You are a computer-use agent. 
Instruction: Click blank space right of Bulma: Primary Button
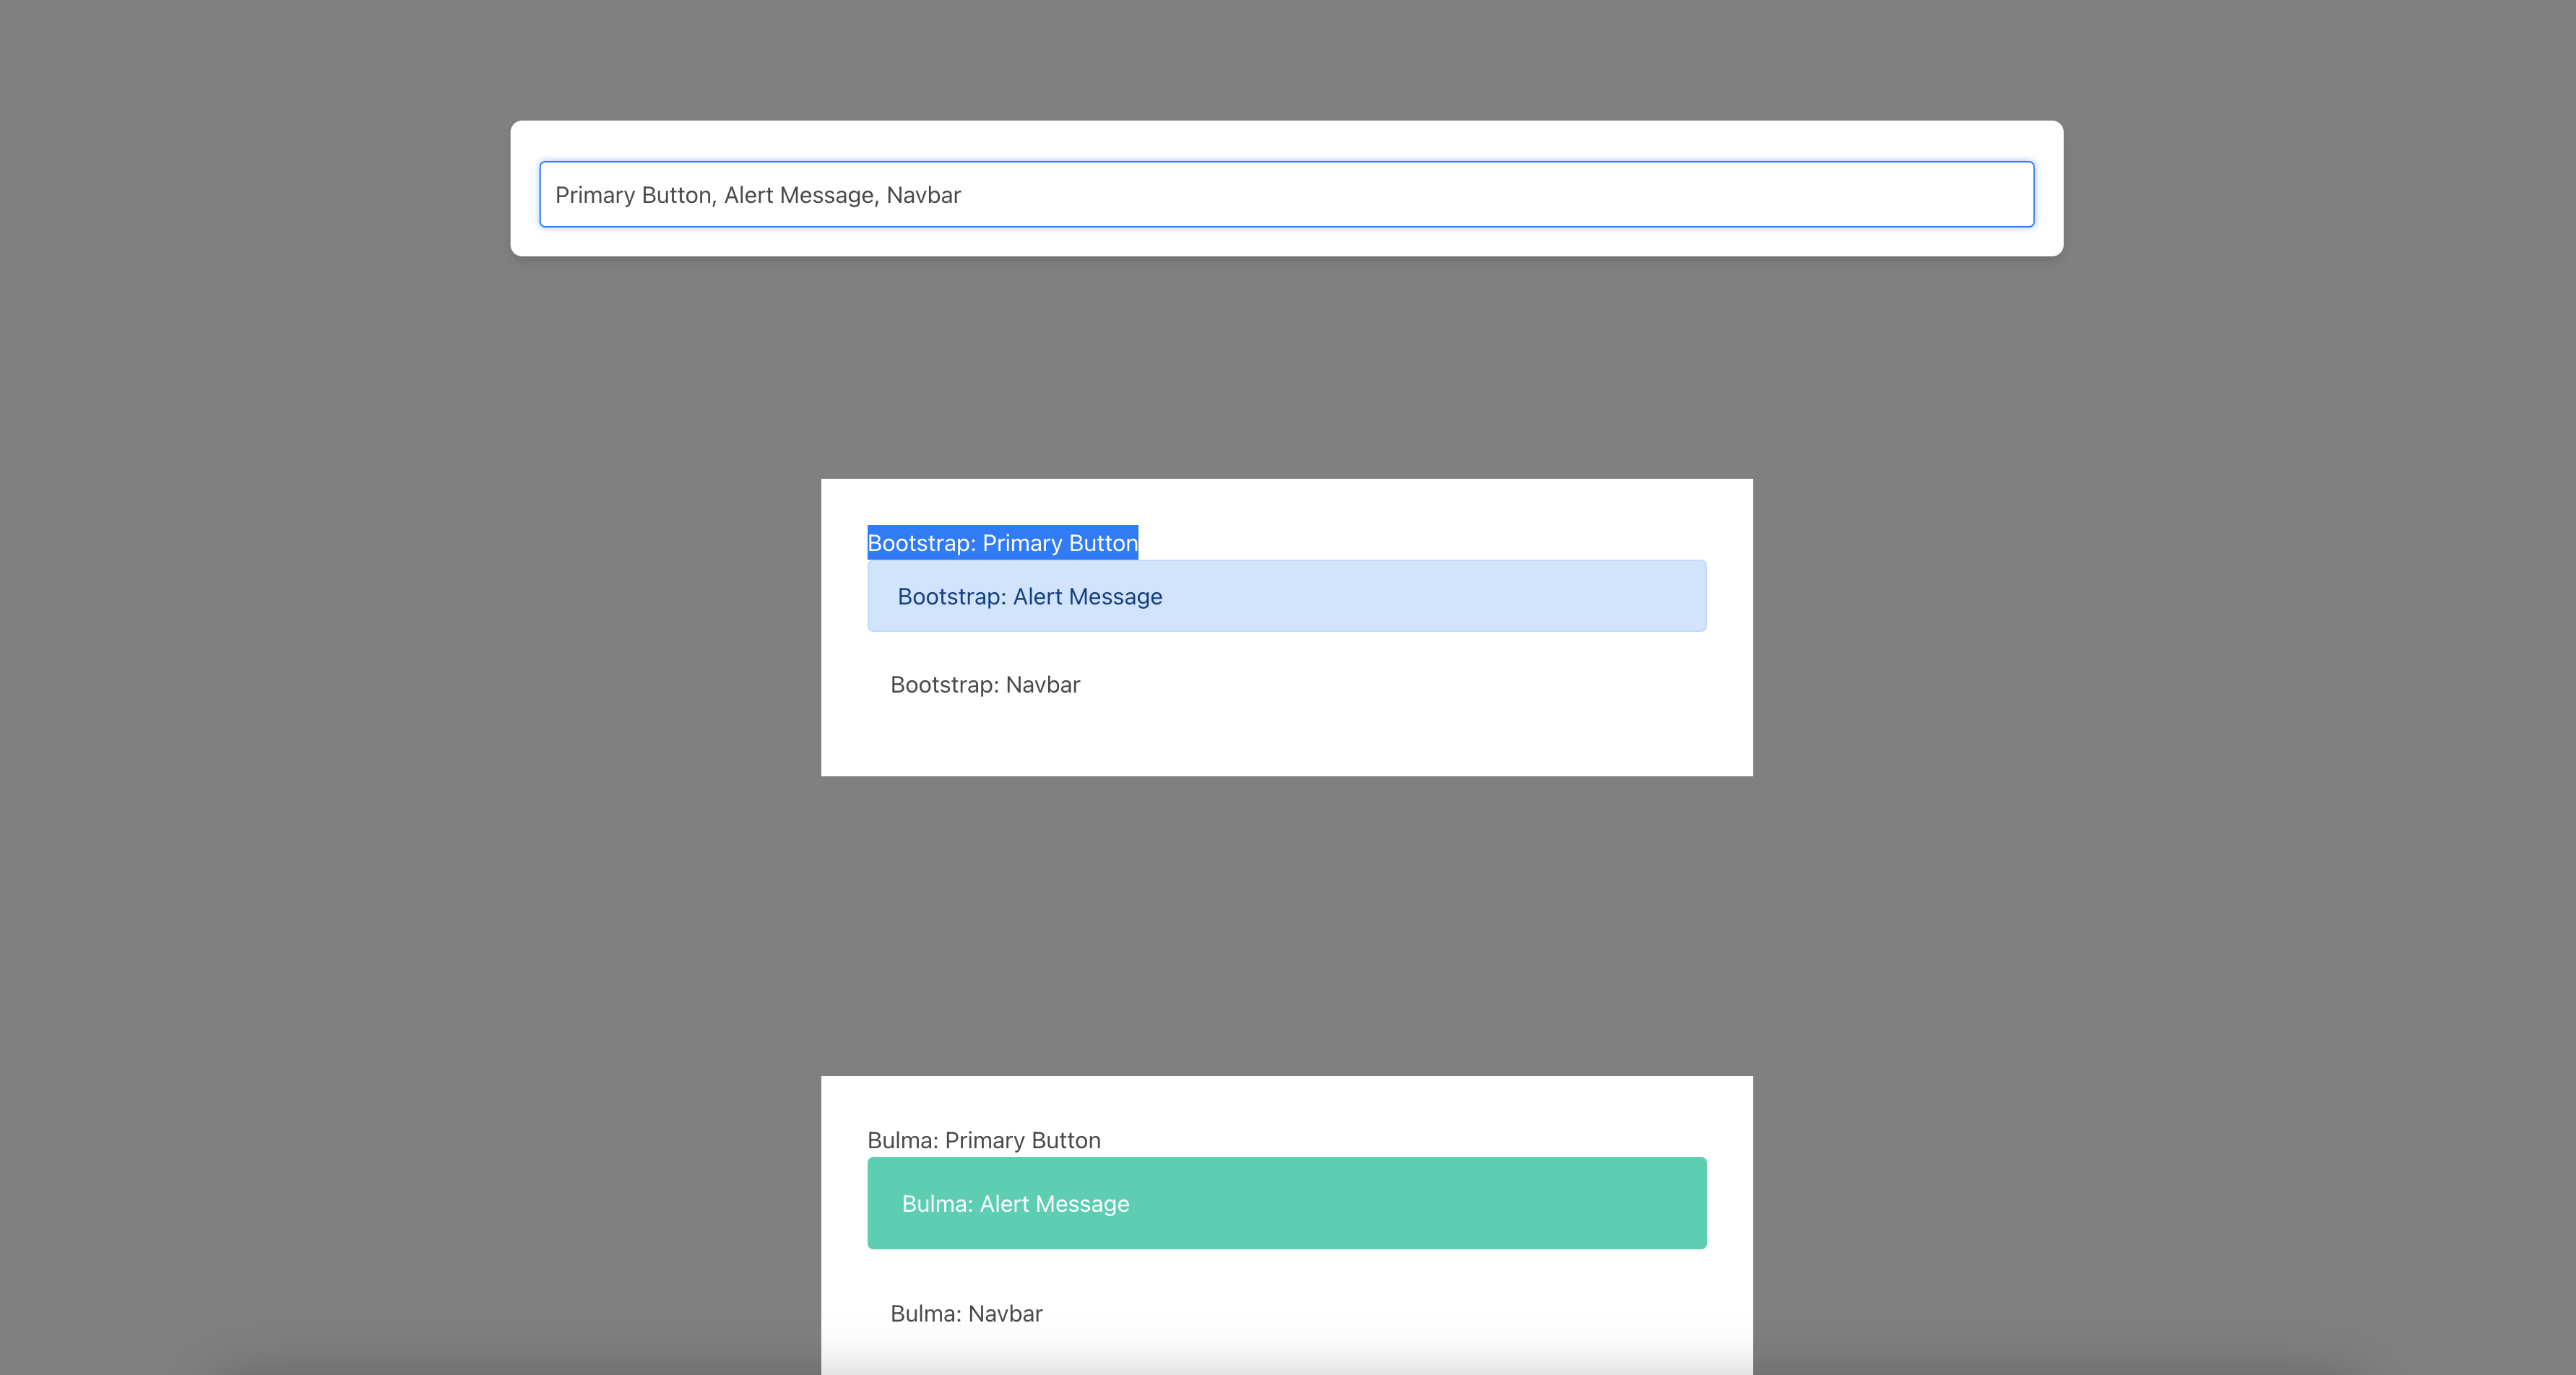coord(1450,1140)
